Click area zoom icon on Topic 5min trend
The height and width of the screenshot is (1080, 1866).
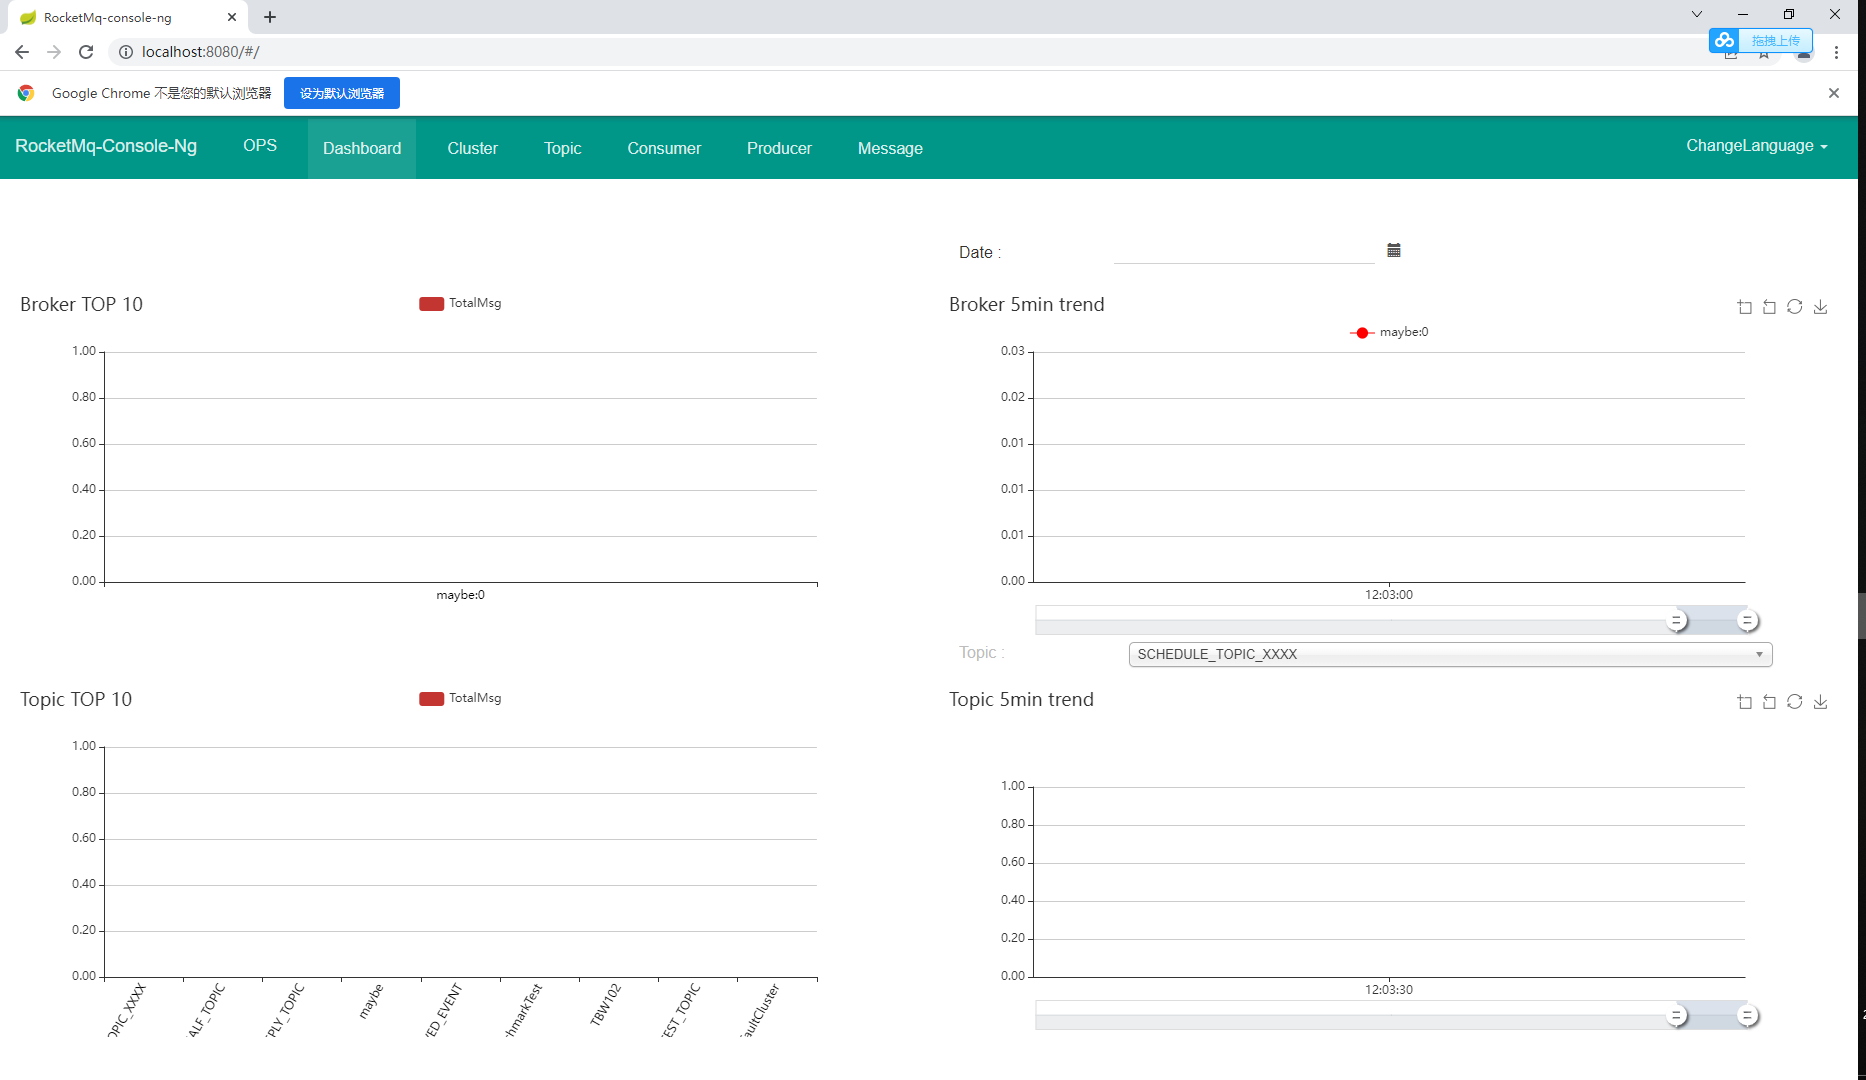coord(1745,702)
